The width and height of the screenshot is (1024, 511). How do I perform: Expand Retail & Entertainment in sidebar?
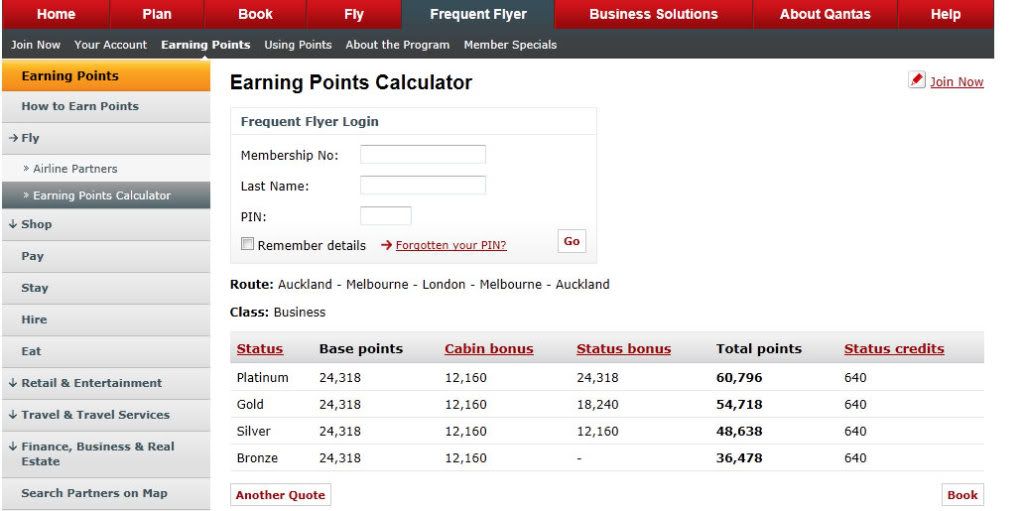pos(106,383)
